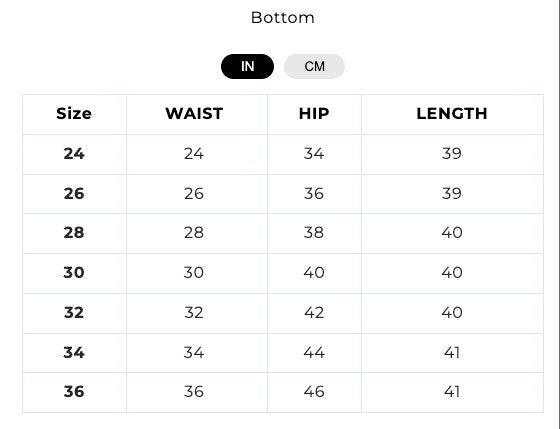
Task: Select size 30 row label
Action: [74, 273]
